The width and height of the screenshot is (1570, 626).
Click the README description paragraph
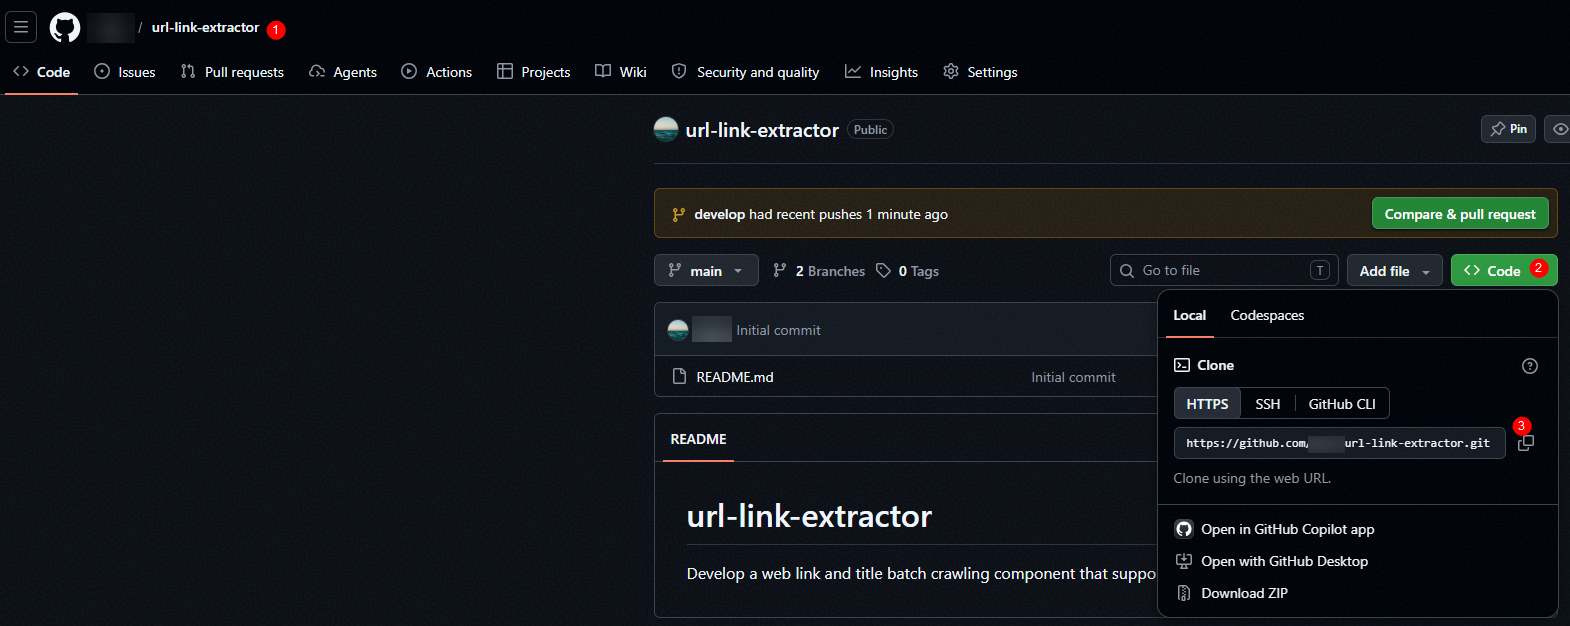point(921,573)
